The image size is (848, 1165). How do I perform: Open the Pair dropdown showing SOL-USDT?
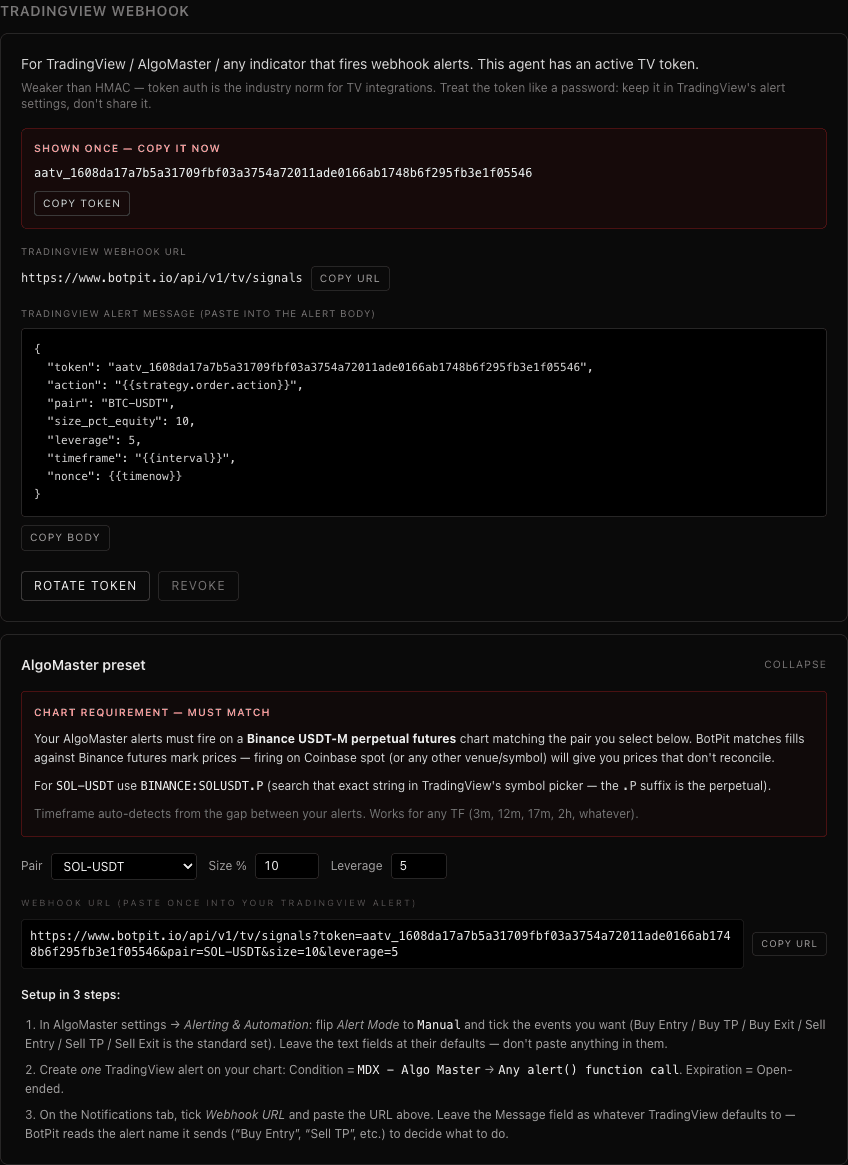coord(123,866)
